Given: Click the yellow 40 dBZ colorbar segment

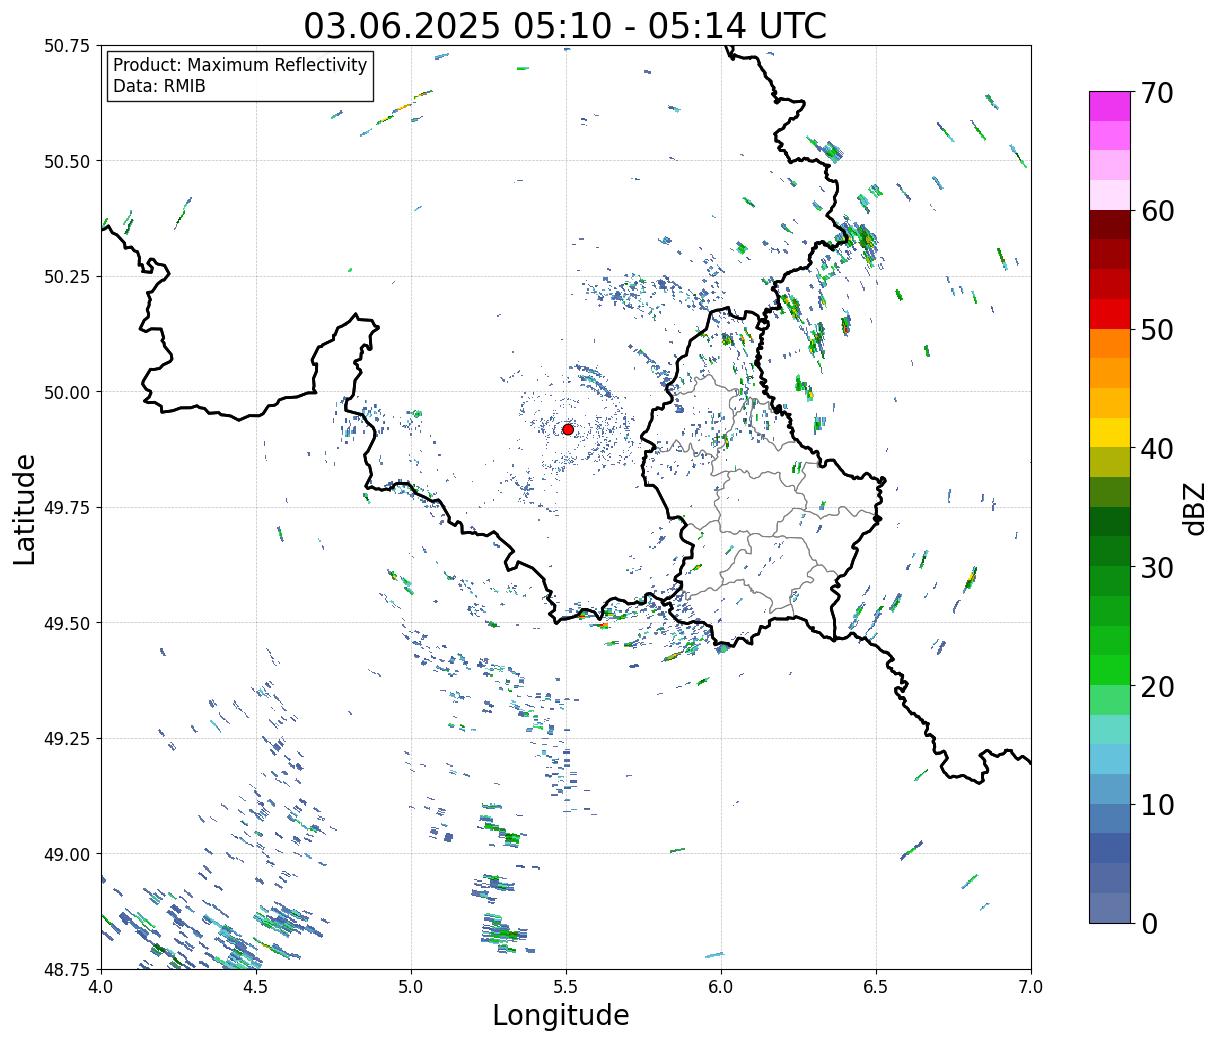Looking at the screenshot, I should coord(1110,433).
